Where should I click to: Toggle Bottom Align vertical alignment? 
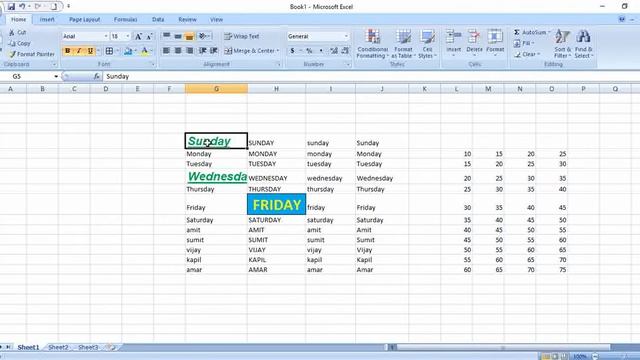(x=189, y=36)
